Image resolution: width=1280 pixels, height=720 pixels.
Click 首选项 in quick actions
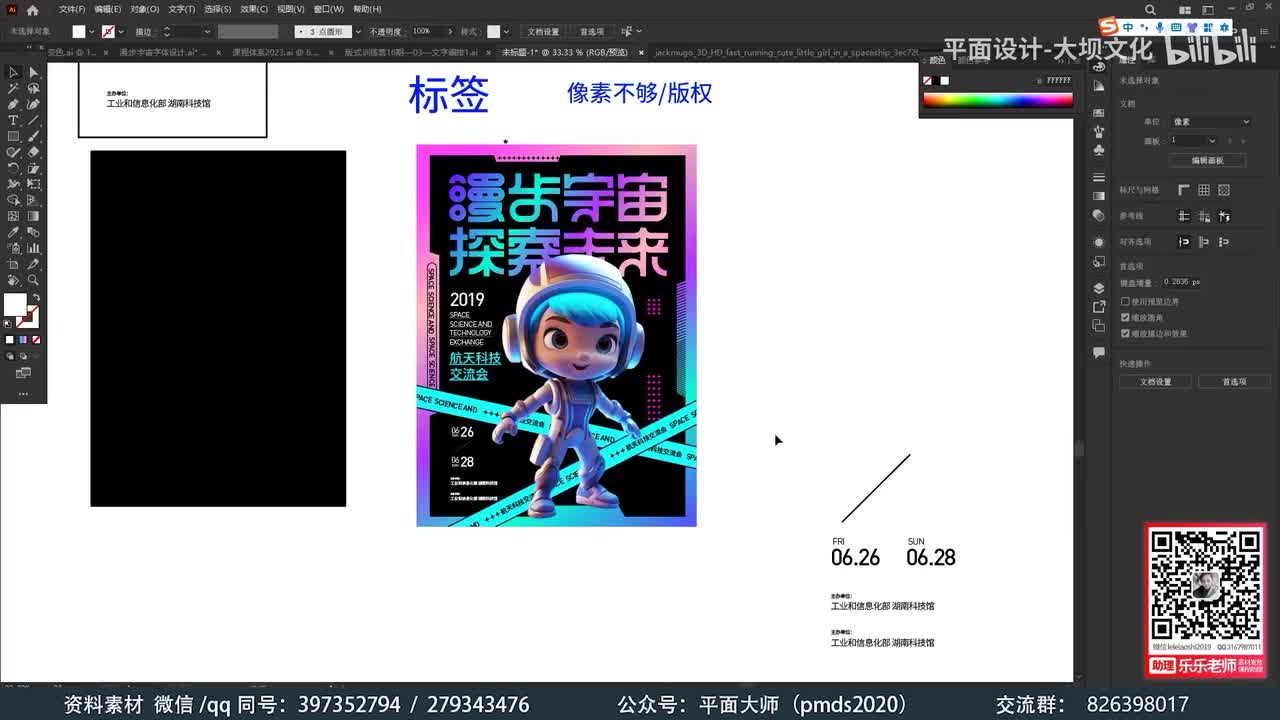click(x=1234, y=381)
